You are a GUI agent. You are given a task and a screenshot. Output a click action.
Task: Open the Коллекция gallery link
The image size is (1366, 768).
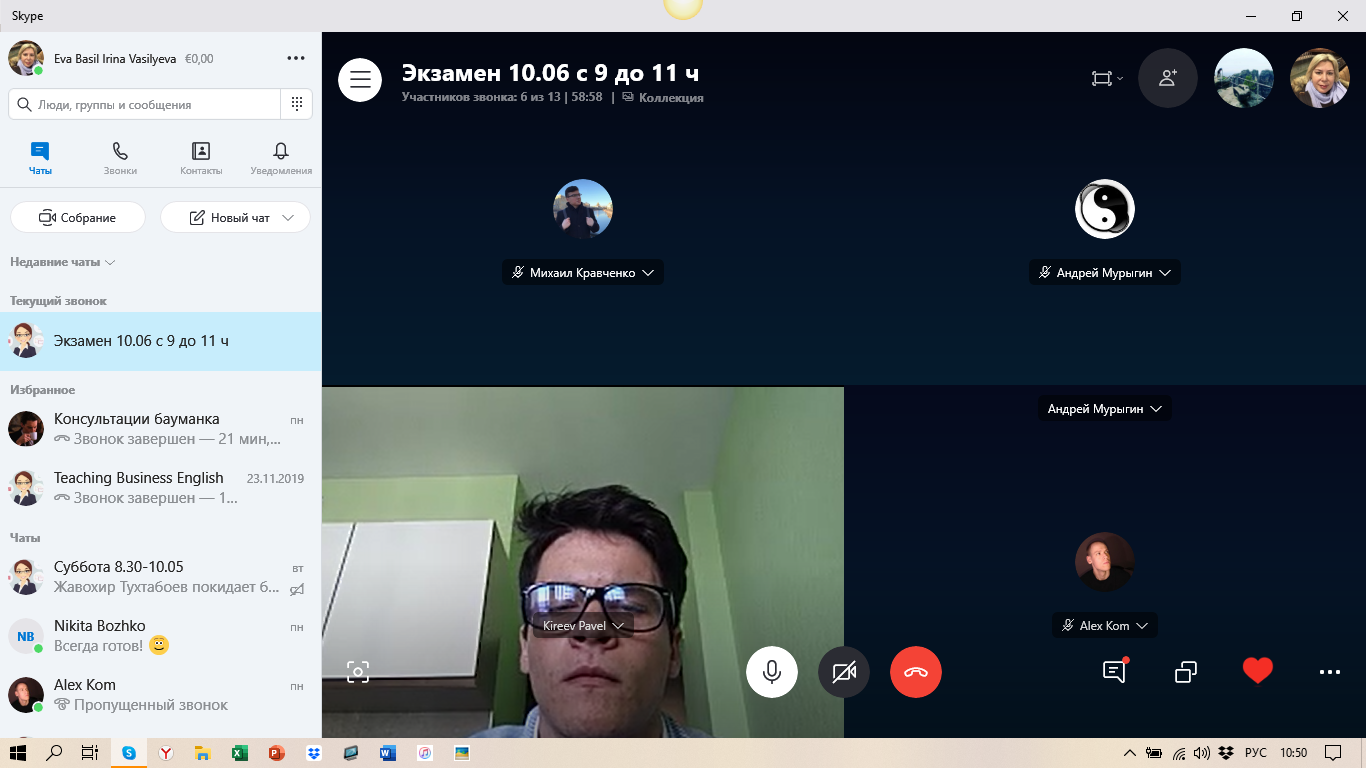pyautogui.click(x=670, y=98)
